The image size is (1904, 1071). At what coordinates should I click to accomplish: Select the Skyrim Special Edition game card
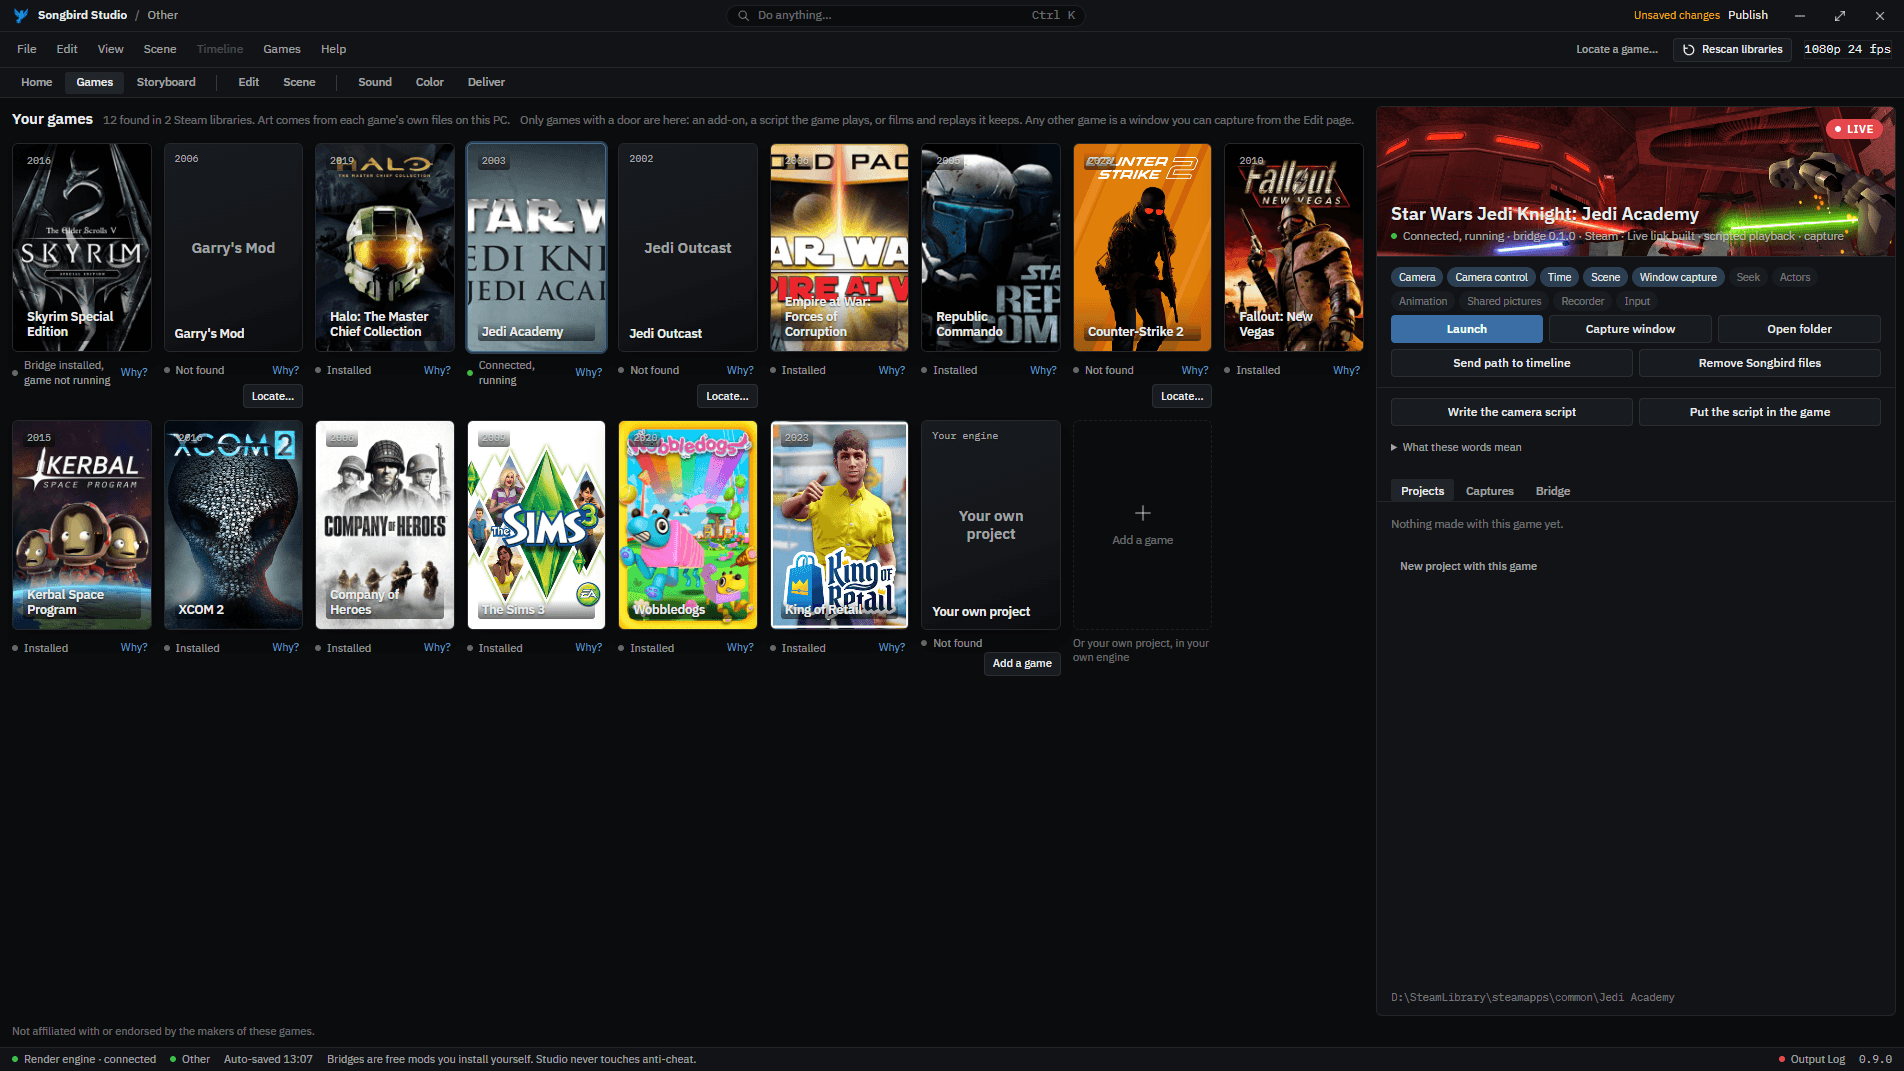point(82,247)
